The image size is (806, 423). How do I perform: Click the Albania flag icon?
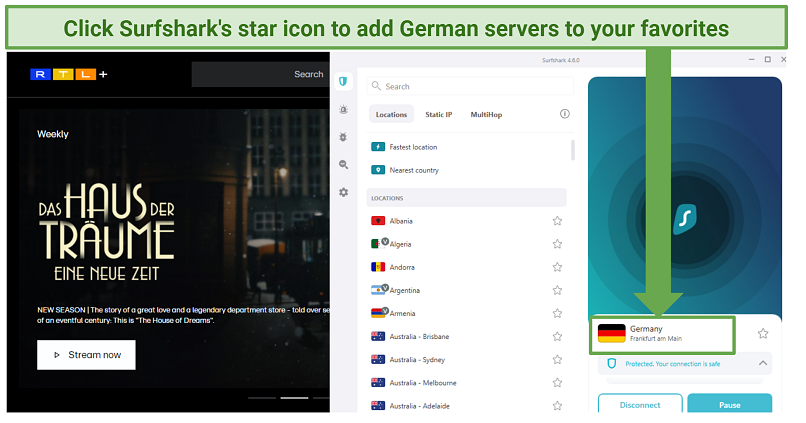[378, 220]
